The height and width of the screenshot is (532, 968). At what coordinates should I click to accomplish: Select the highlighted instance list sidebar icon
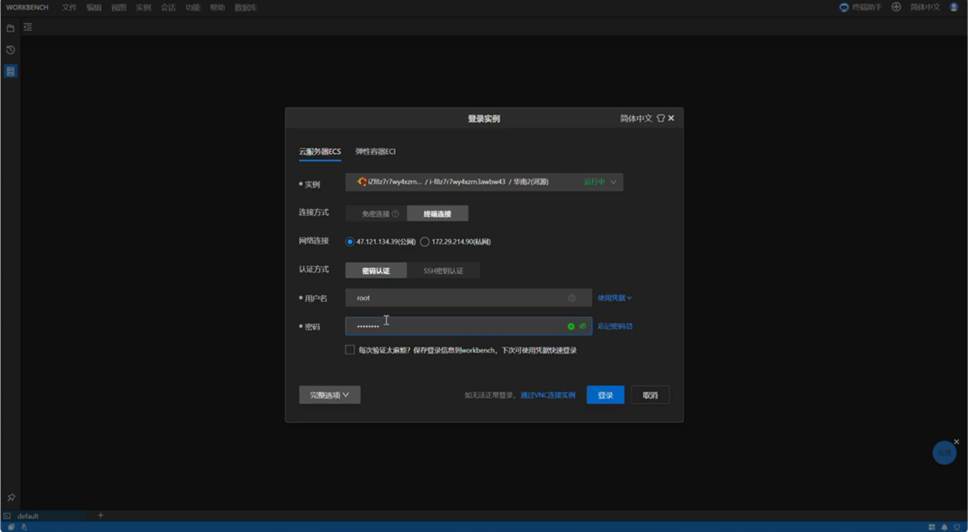(11, 71)
